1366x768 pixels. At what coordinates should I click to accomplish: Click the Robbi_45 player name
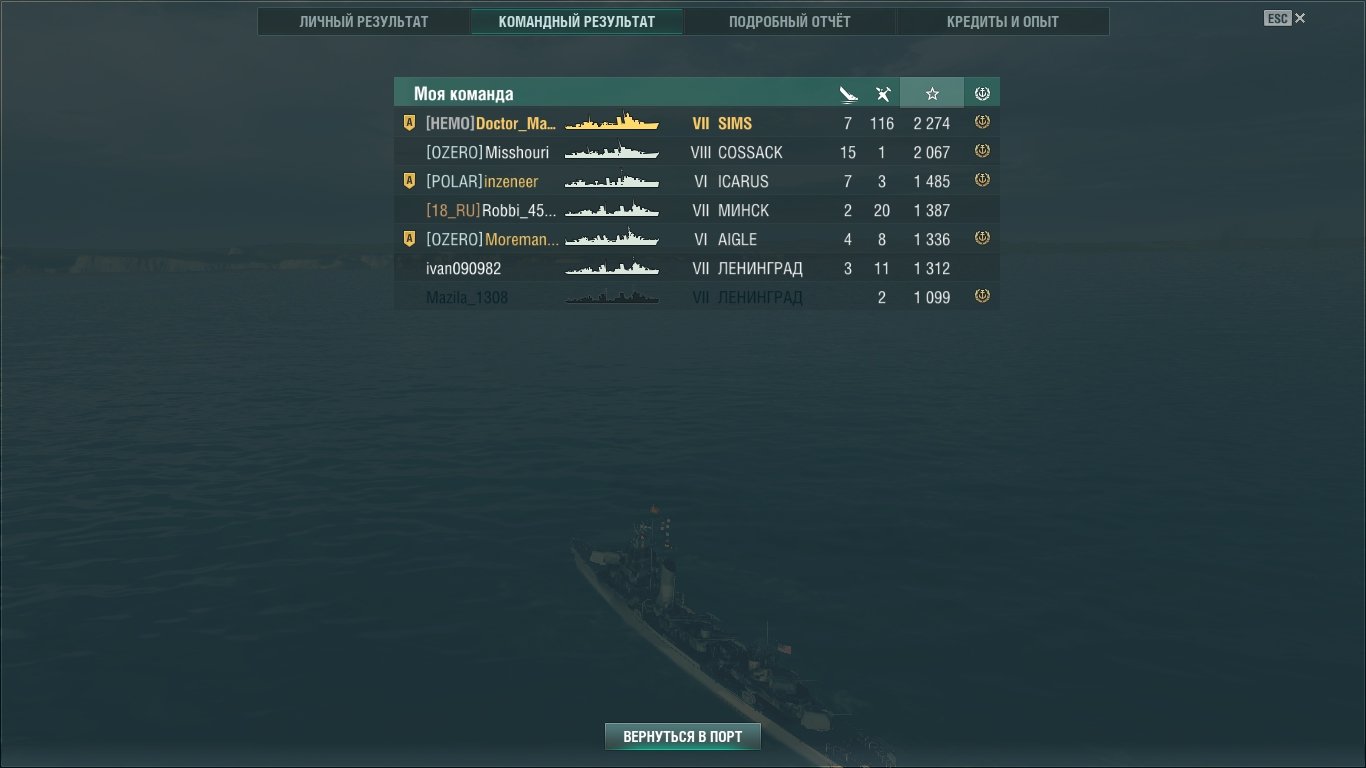pyautogui.click(x=519, y=211)
